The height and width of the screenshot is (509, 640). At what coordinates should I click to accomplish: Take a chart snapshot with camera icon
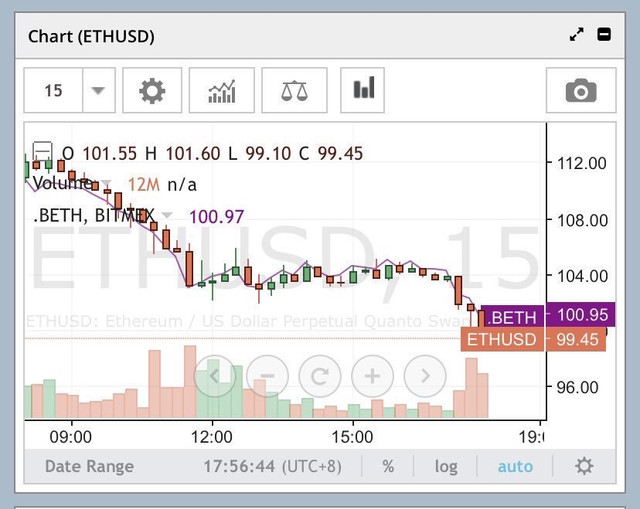pyautogui.click(x=581, y=90)
